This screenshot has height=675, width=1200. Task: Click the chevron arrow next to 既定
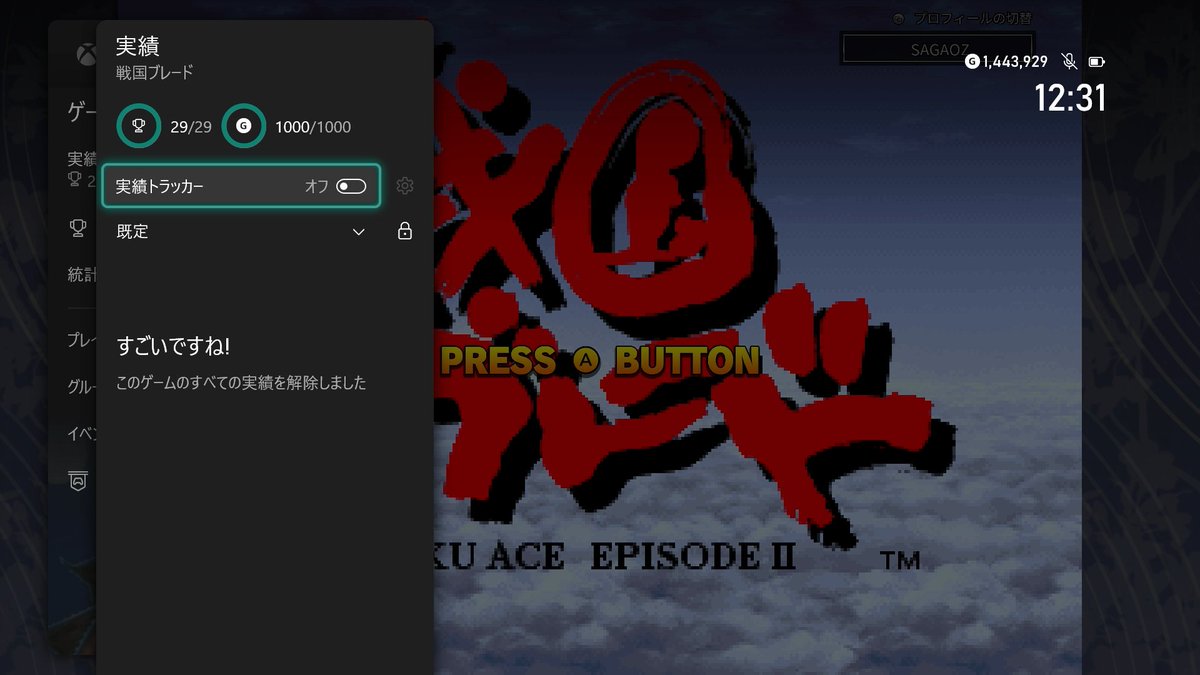click(x=359, y=232)
